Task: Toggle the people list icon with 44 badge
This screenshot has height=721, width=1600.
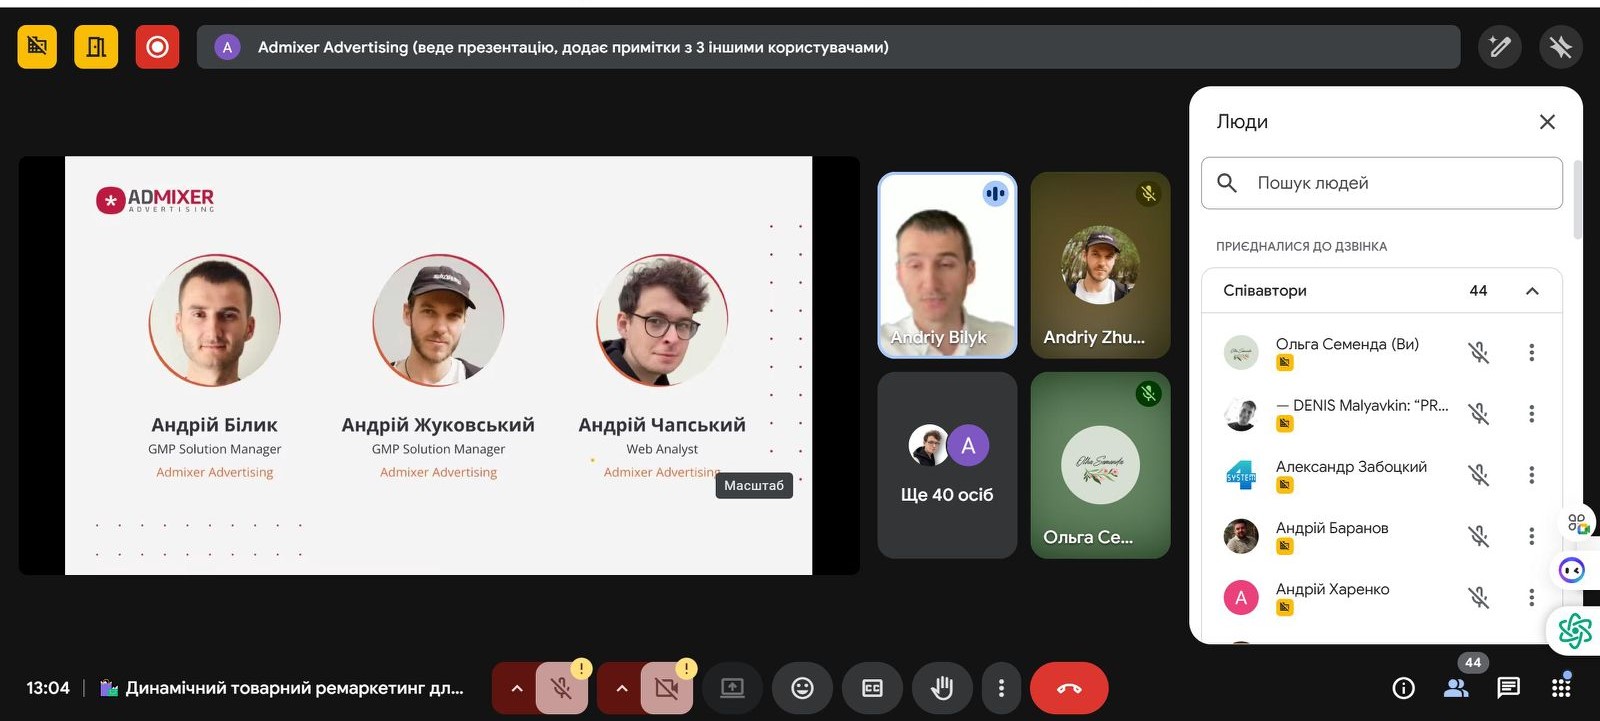Action: pos(1456,688)
